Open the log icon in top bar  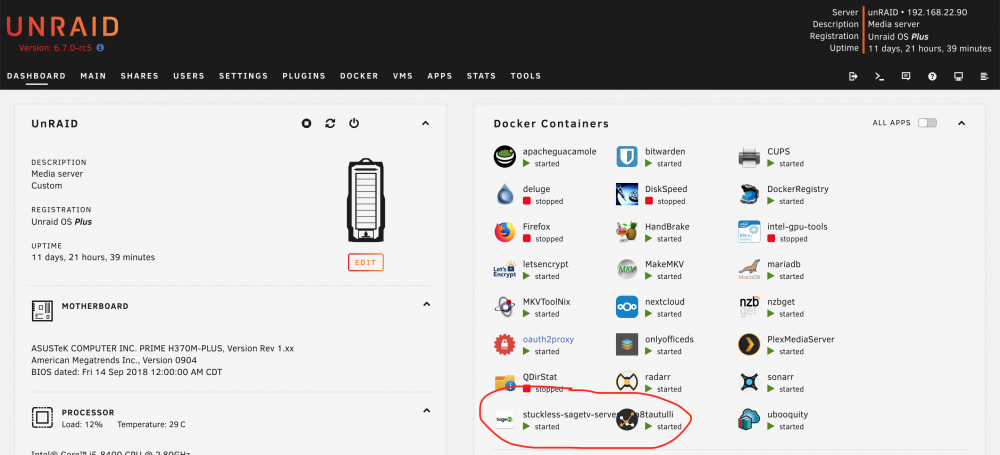pyautogui.click(x=984, y=77)
